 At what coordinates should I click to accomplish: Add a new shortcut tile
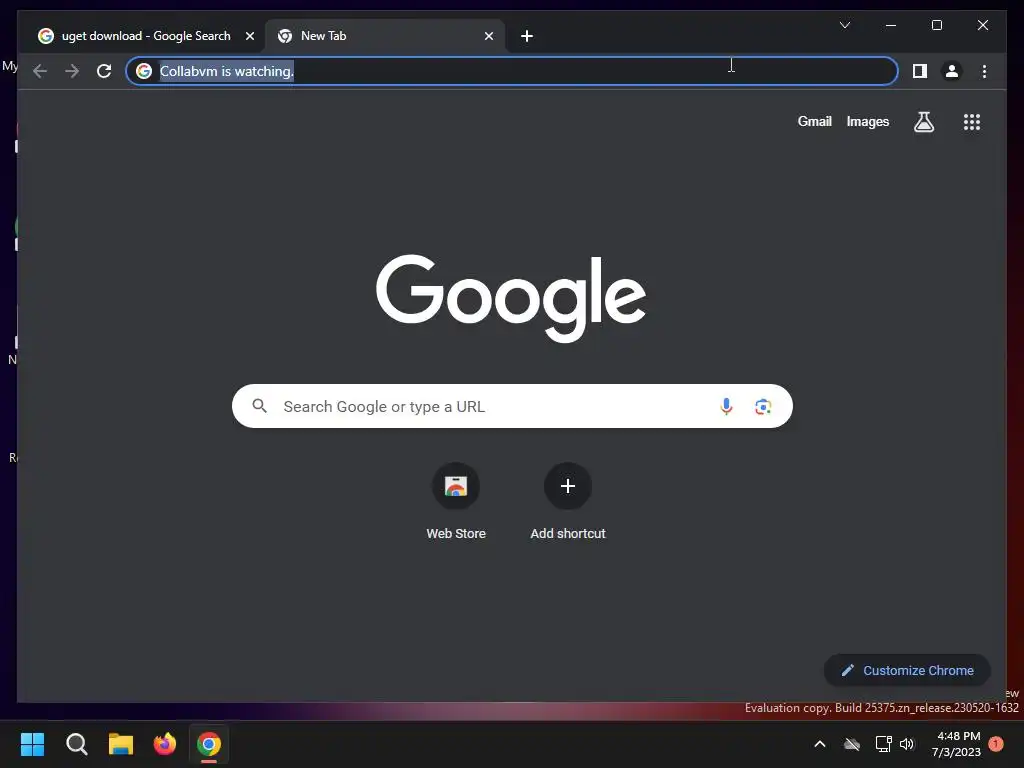tap(568, 502)
